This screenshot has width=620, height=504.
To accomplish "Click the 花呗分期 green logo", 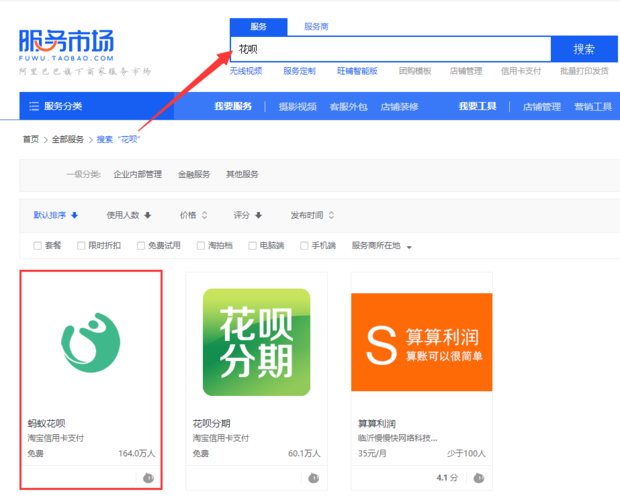I will (256, 342).
